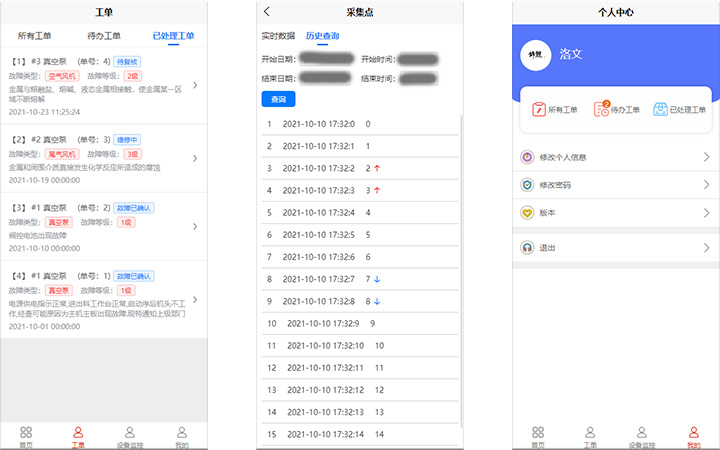Expand work order 【2】 #2 真空泵 chevron
Screen dimensions: 720x450
click(x=195, y=158)
